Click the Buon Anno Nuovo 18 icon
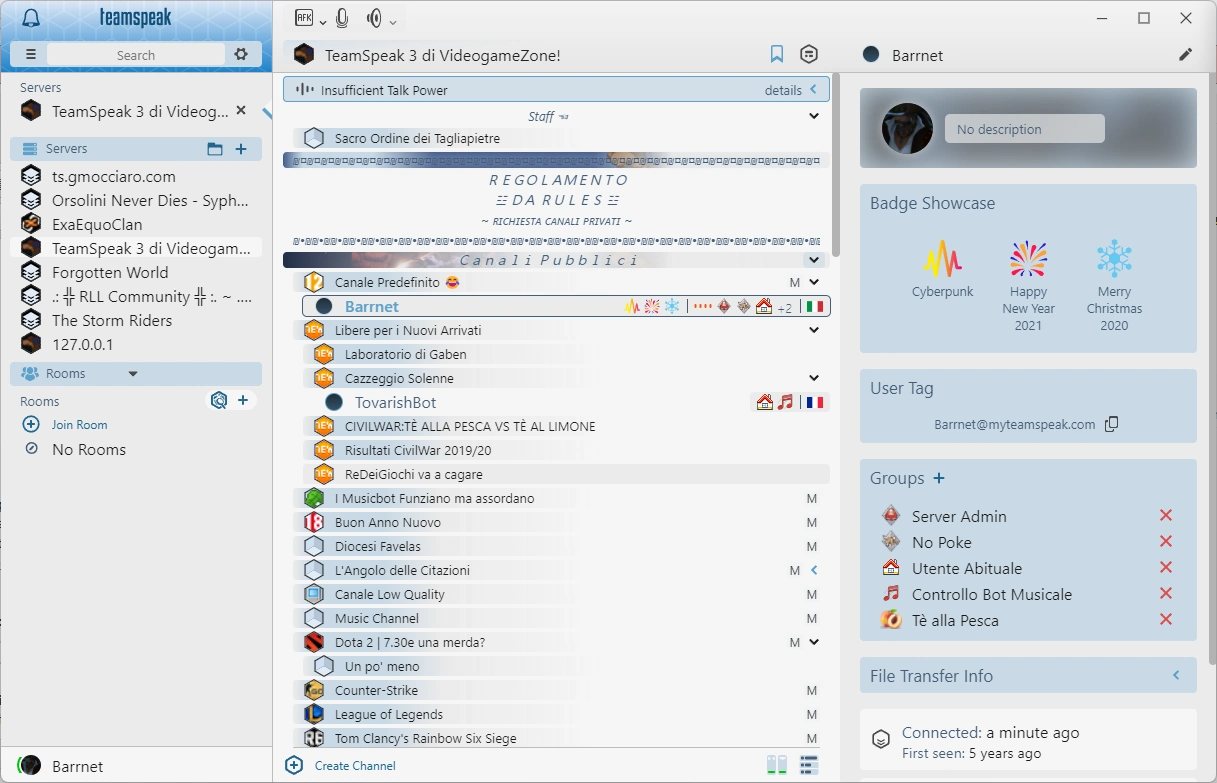 313,522
